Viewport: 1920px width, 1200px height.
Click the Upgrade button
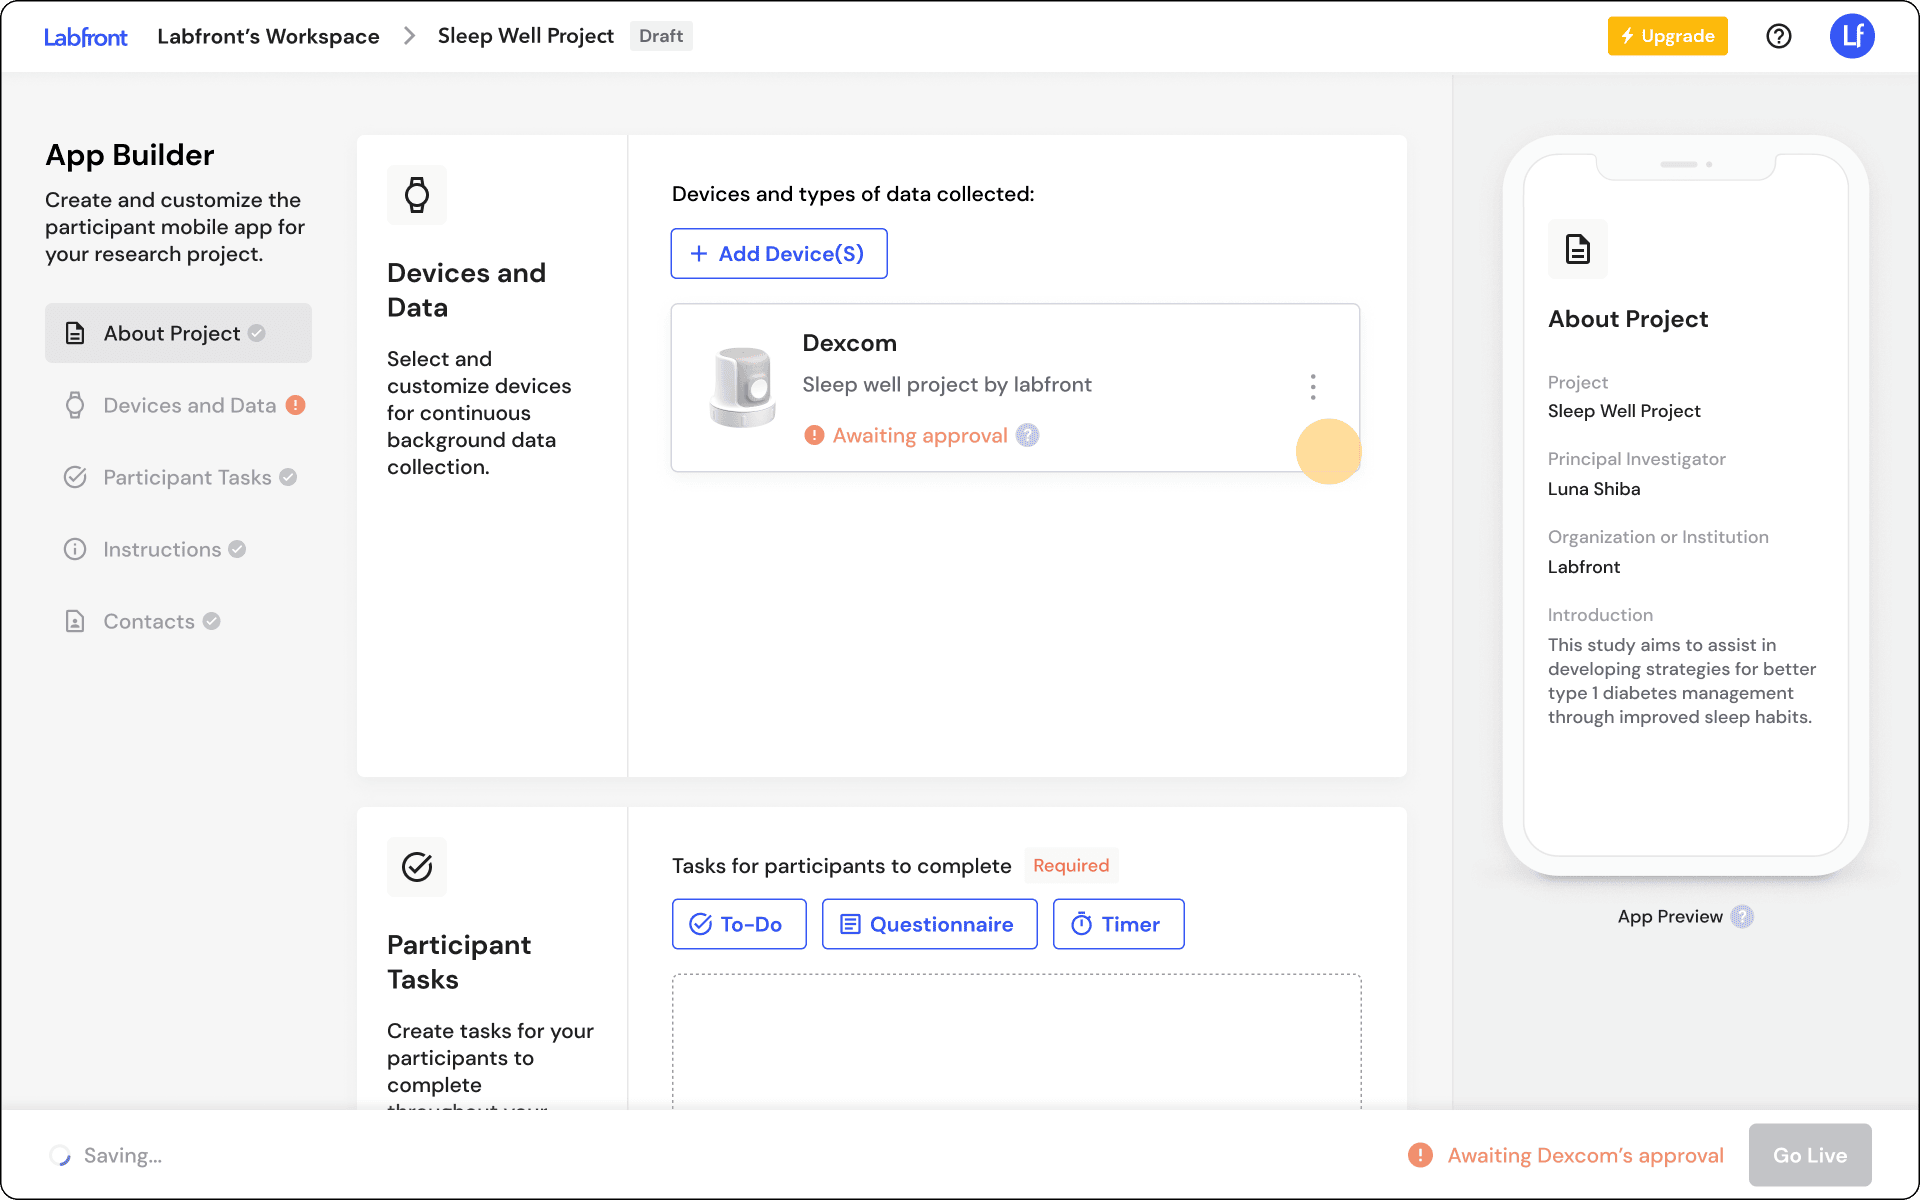coord(1667,36)
